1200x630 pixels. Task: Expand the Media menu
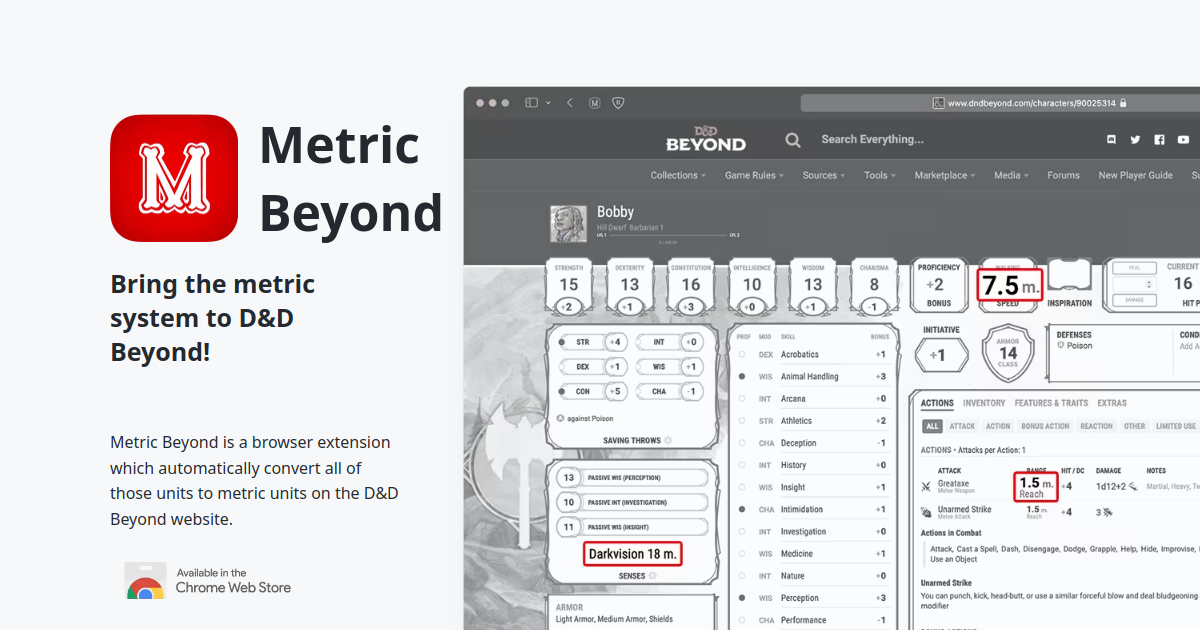pyautogui.click(x=1012, y=175)
